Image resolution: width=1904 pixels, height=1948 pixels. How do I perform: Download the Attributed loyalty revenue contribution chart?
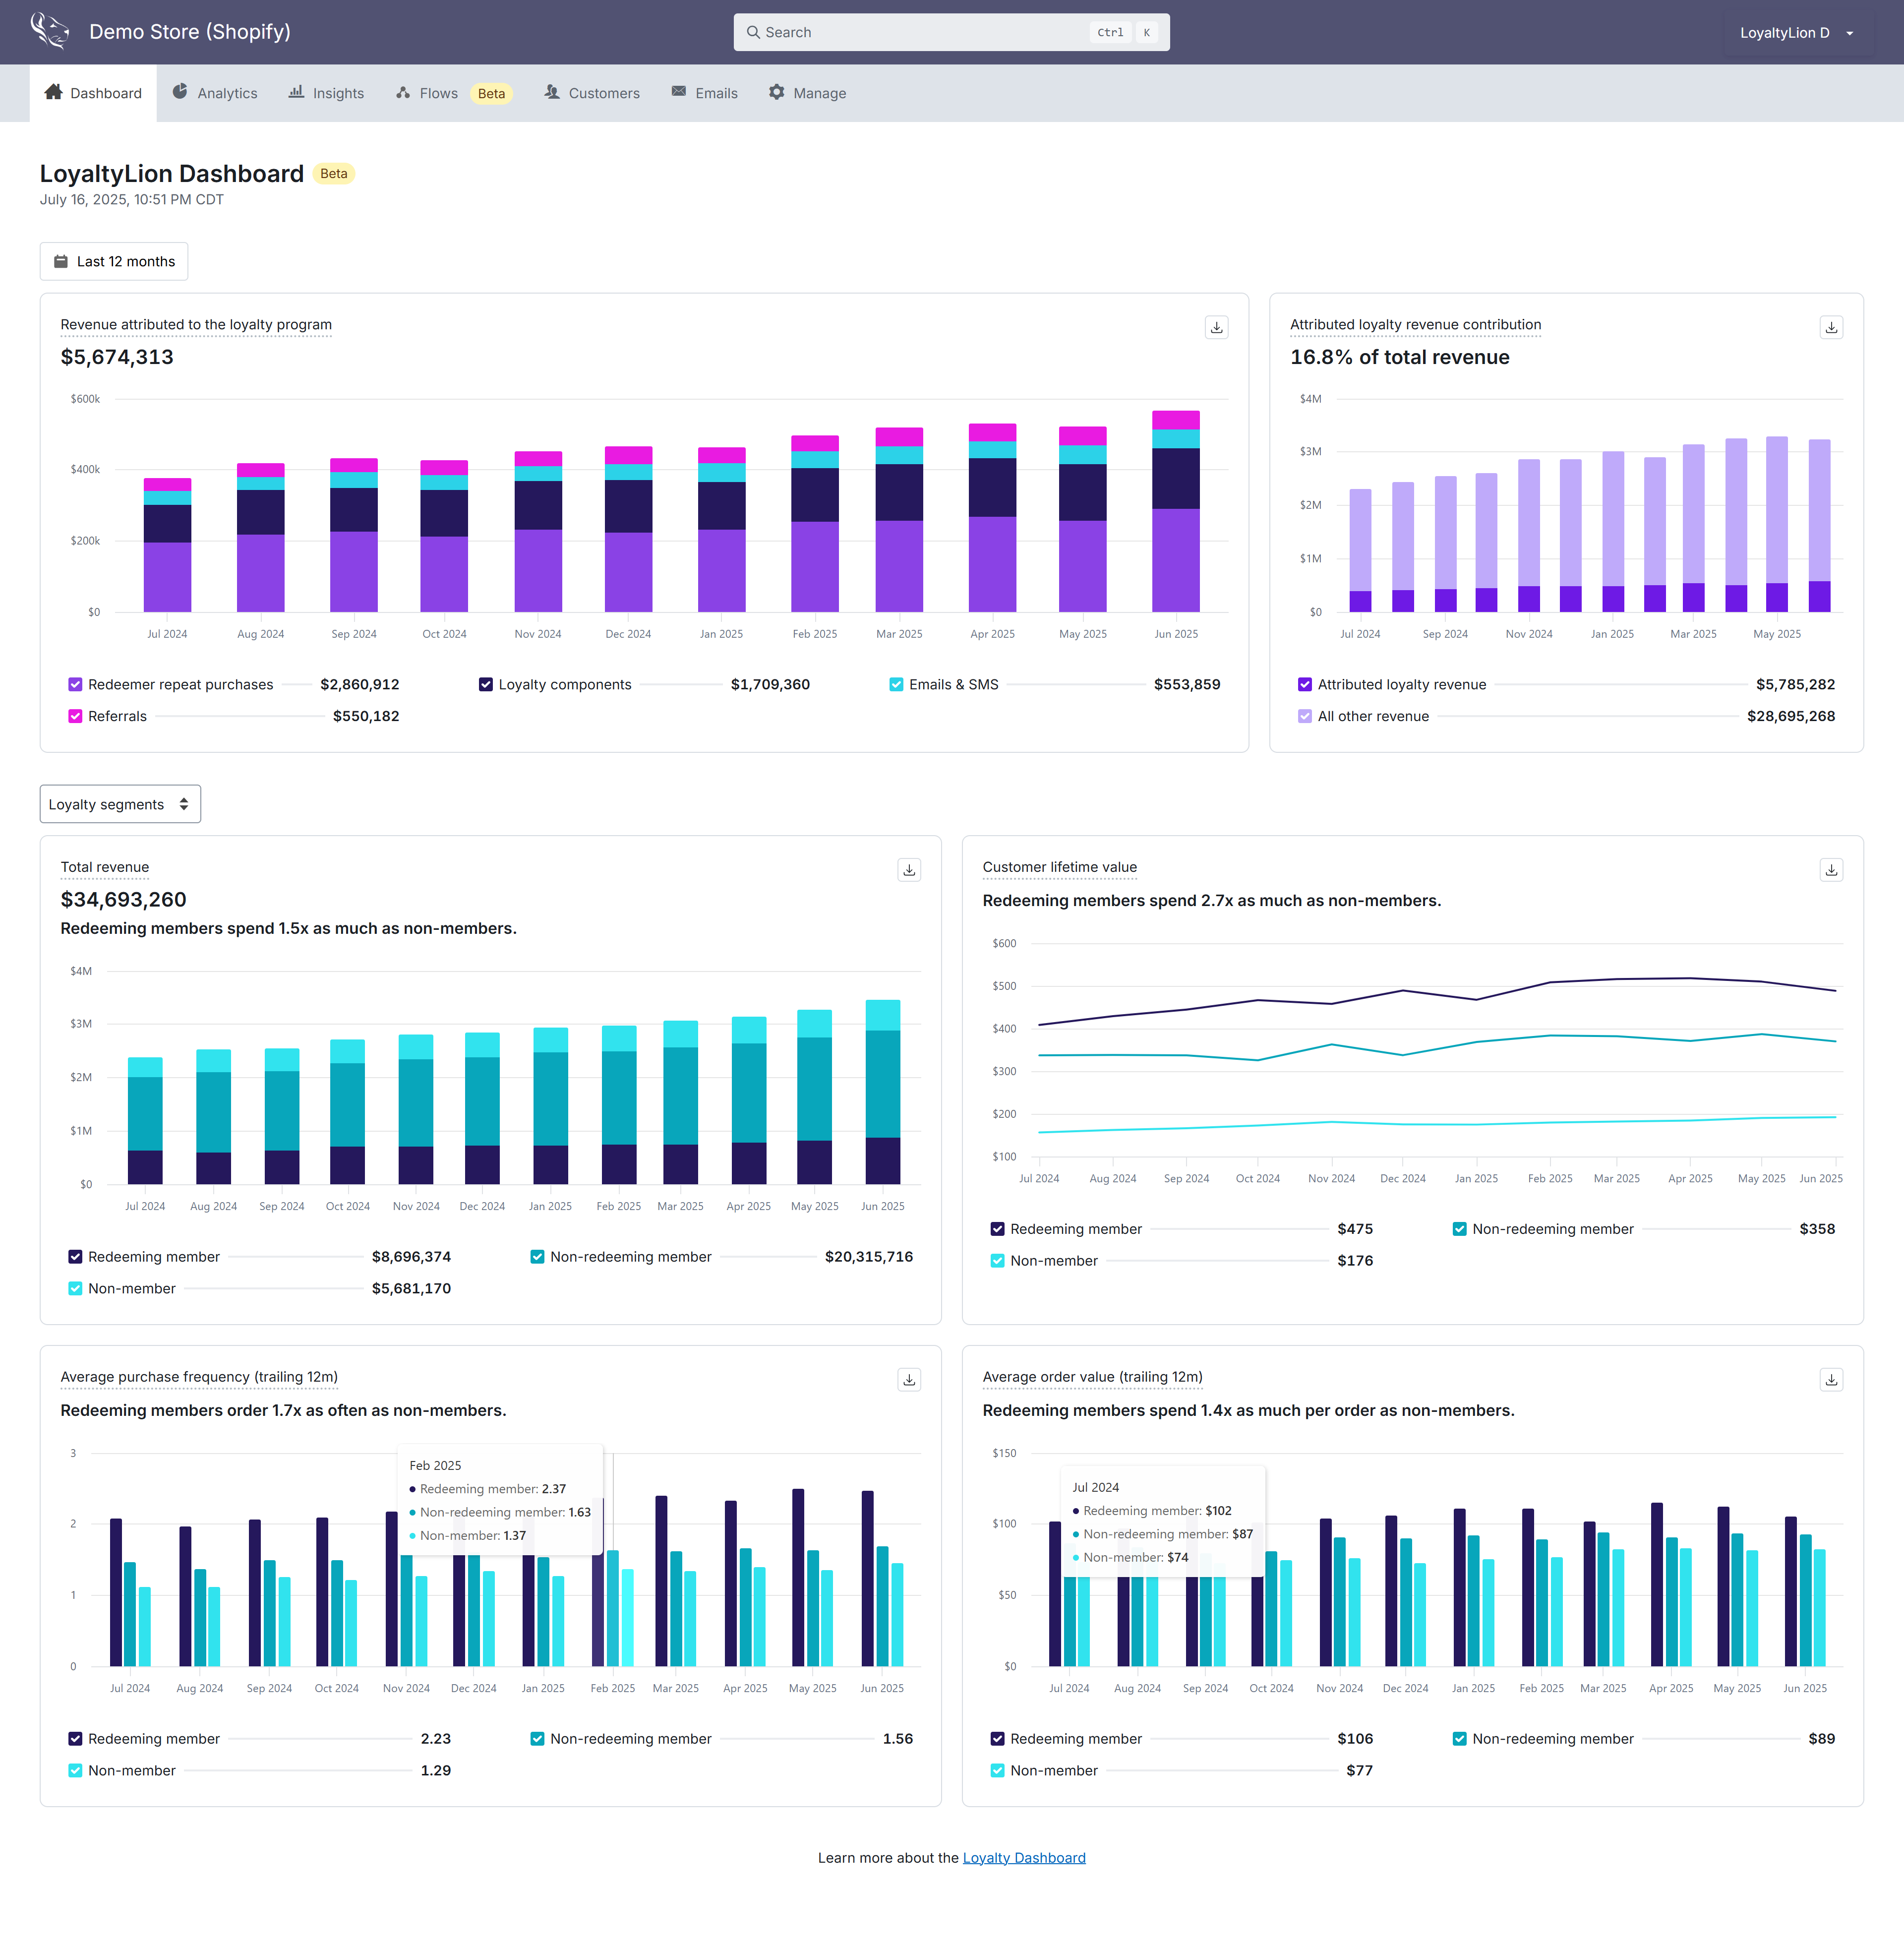click(1831, 327)
